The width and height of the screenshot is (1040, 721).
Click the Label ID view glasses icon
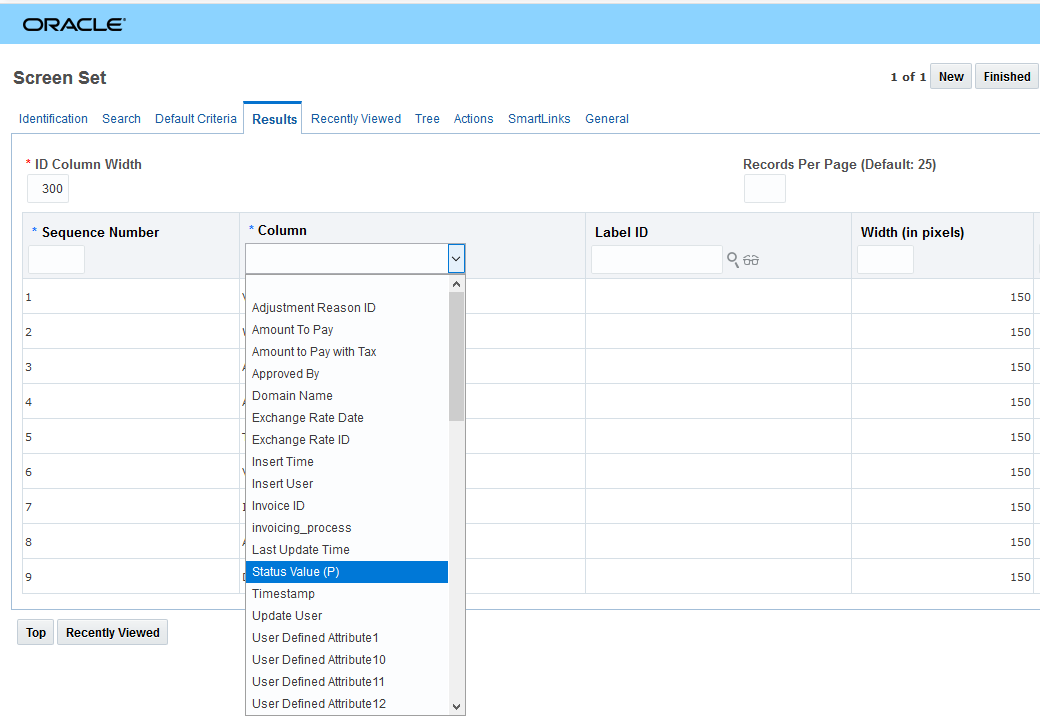751,260
